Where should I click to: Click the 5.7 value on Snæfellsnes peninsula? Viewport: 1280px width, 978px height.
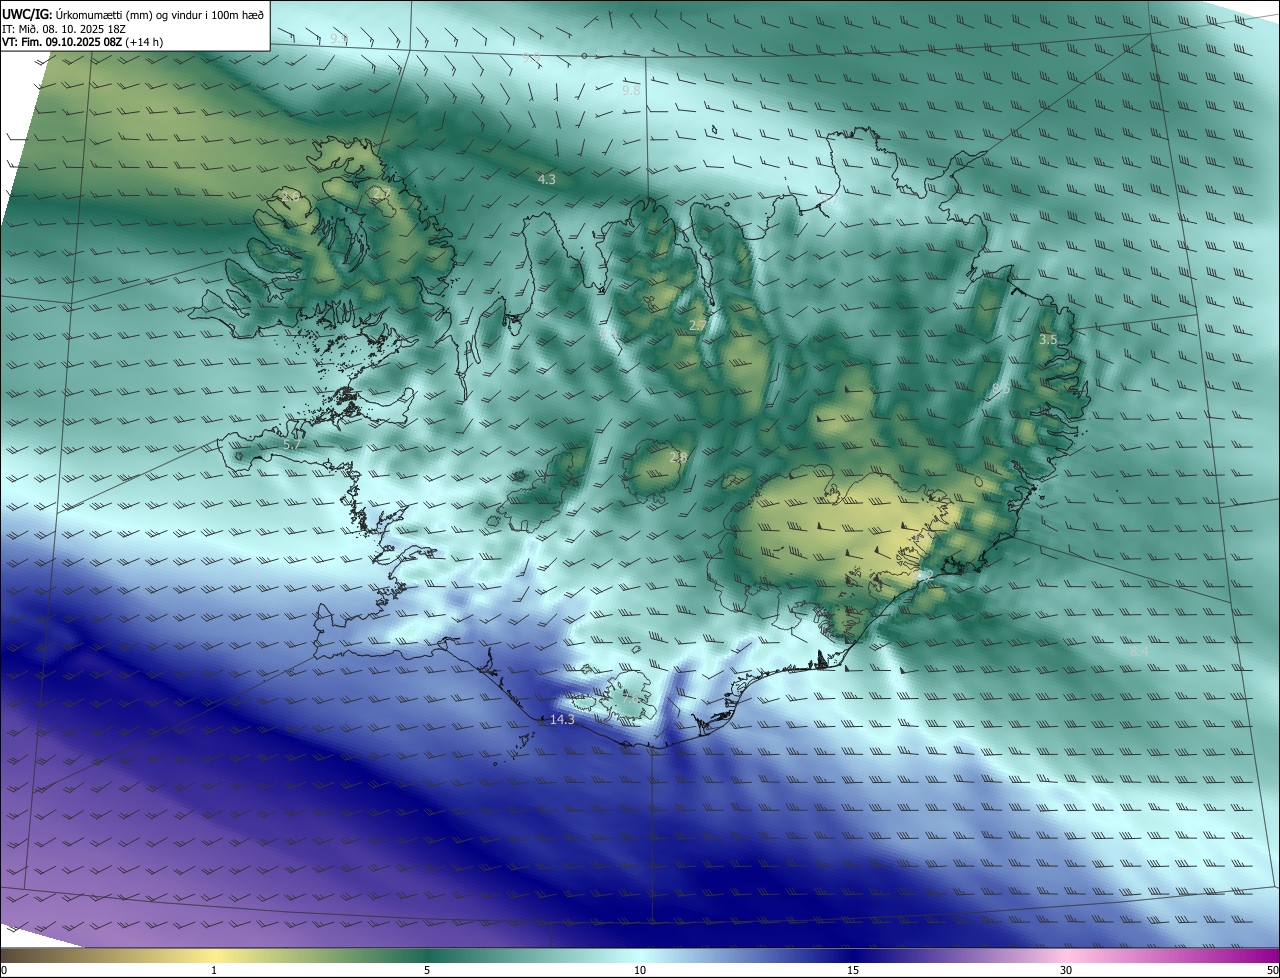pos(293,444)
